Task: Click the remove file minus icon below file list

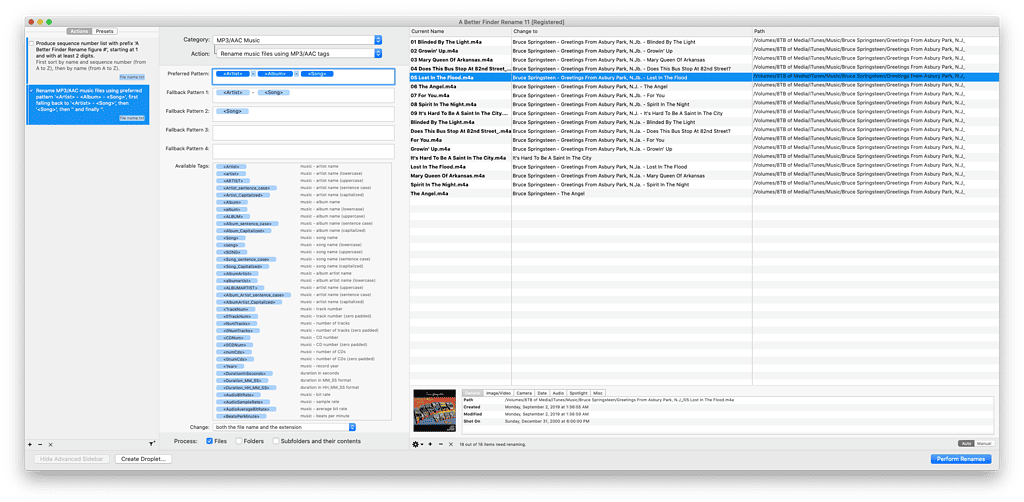Action: [x=441, y=443]
